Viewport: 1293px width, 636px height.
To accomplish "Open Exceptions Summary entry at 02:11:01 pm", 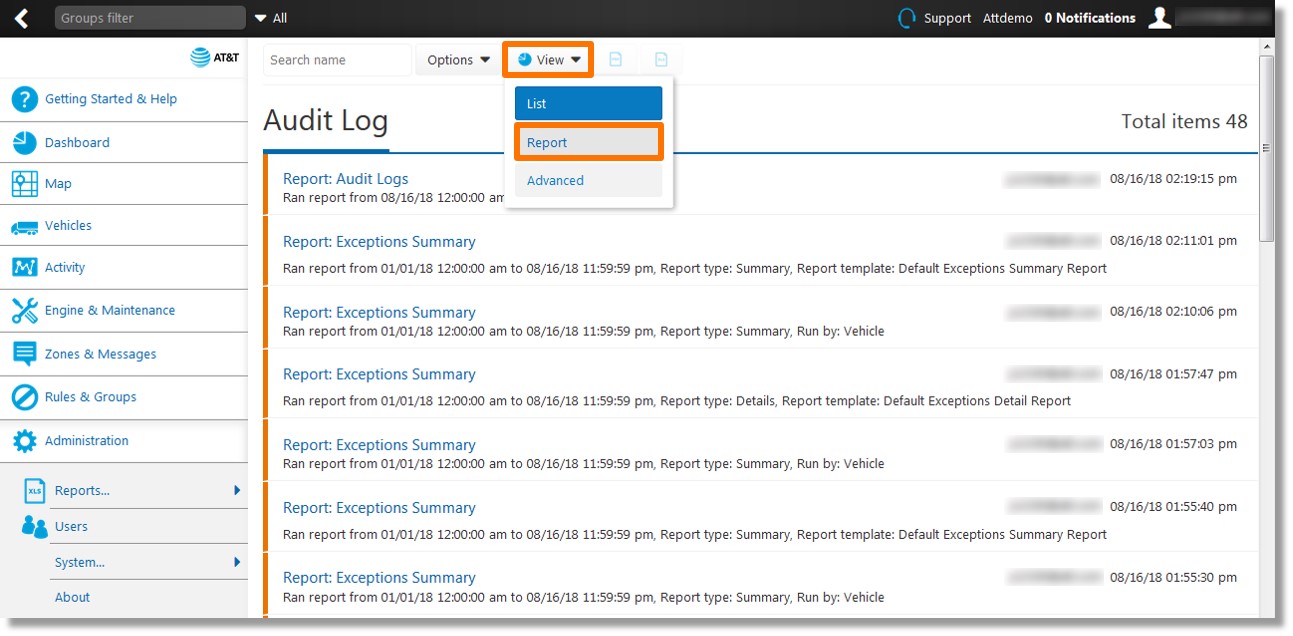I will click(x=379, y=242).
